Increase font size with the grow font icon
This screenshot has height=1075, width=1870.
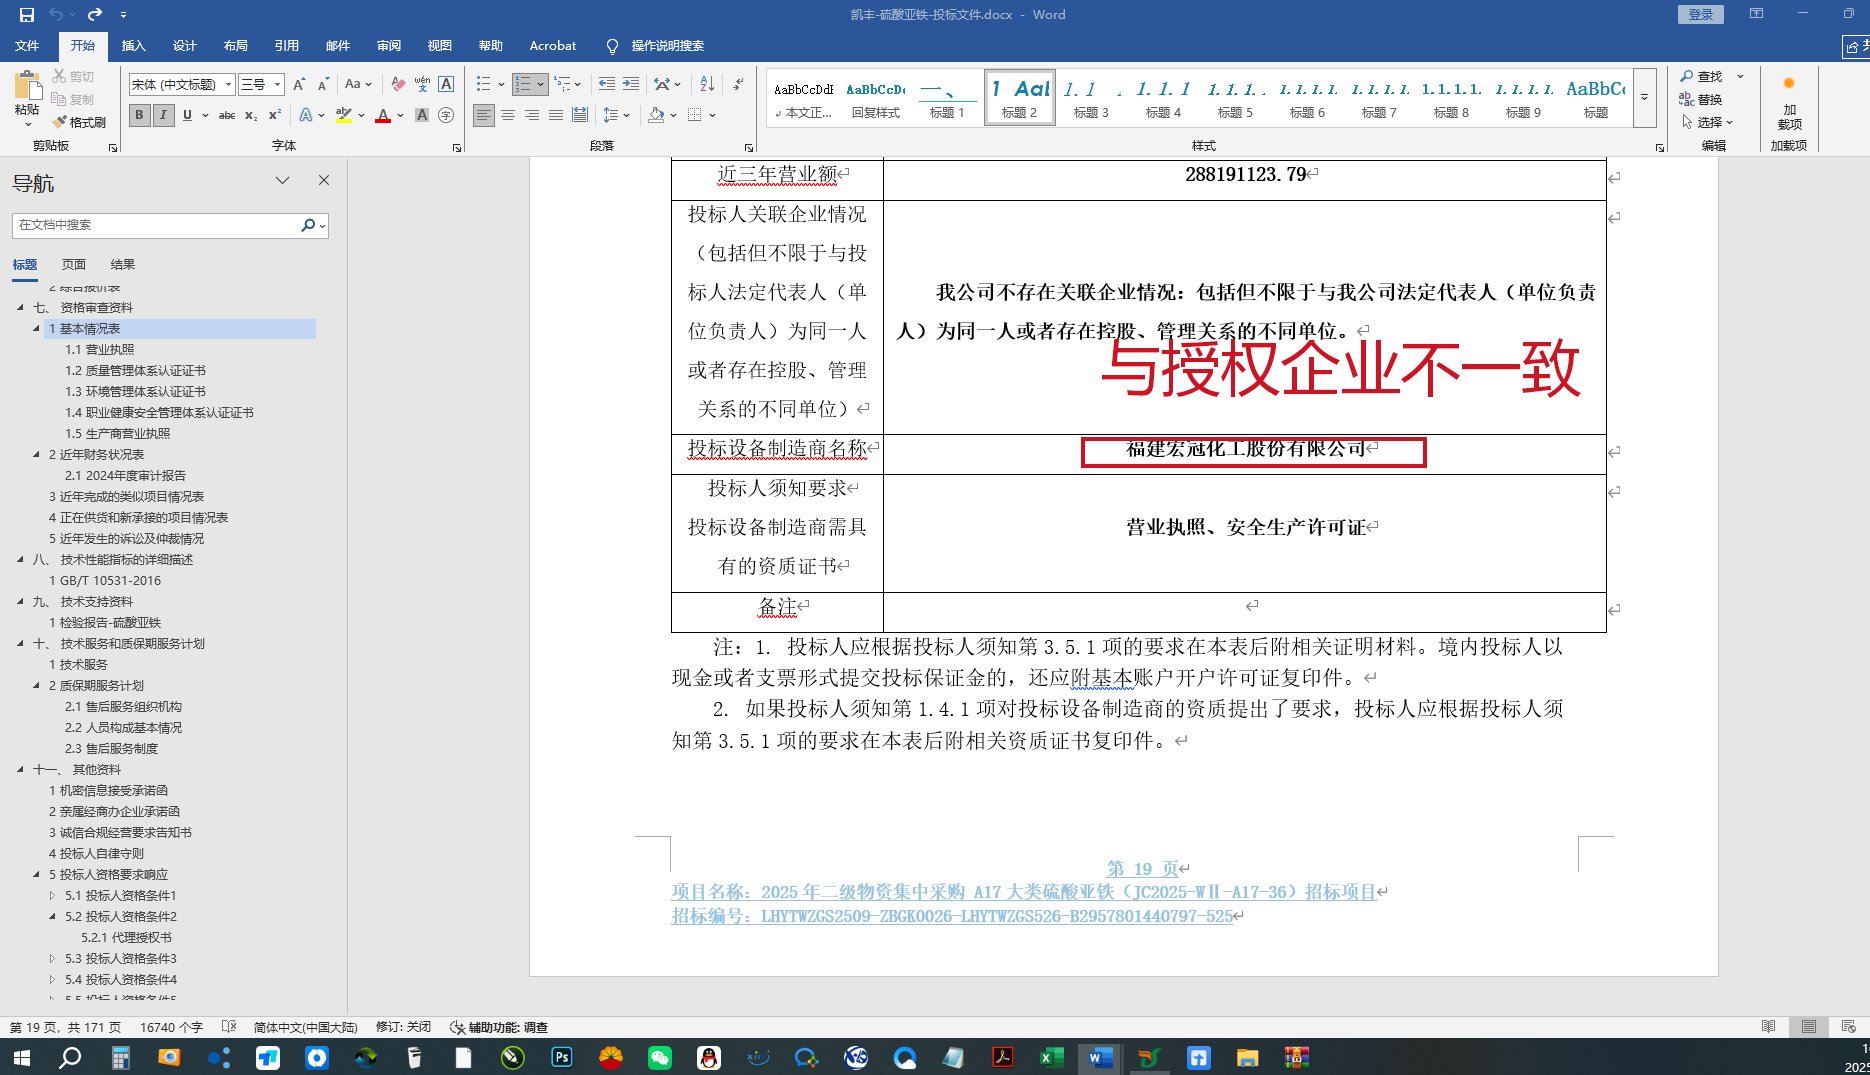point(299,85)
